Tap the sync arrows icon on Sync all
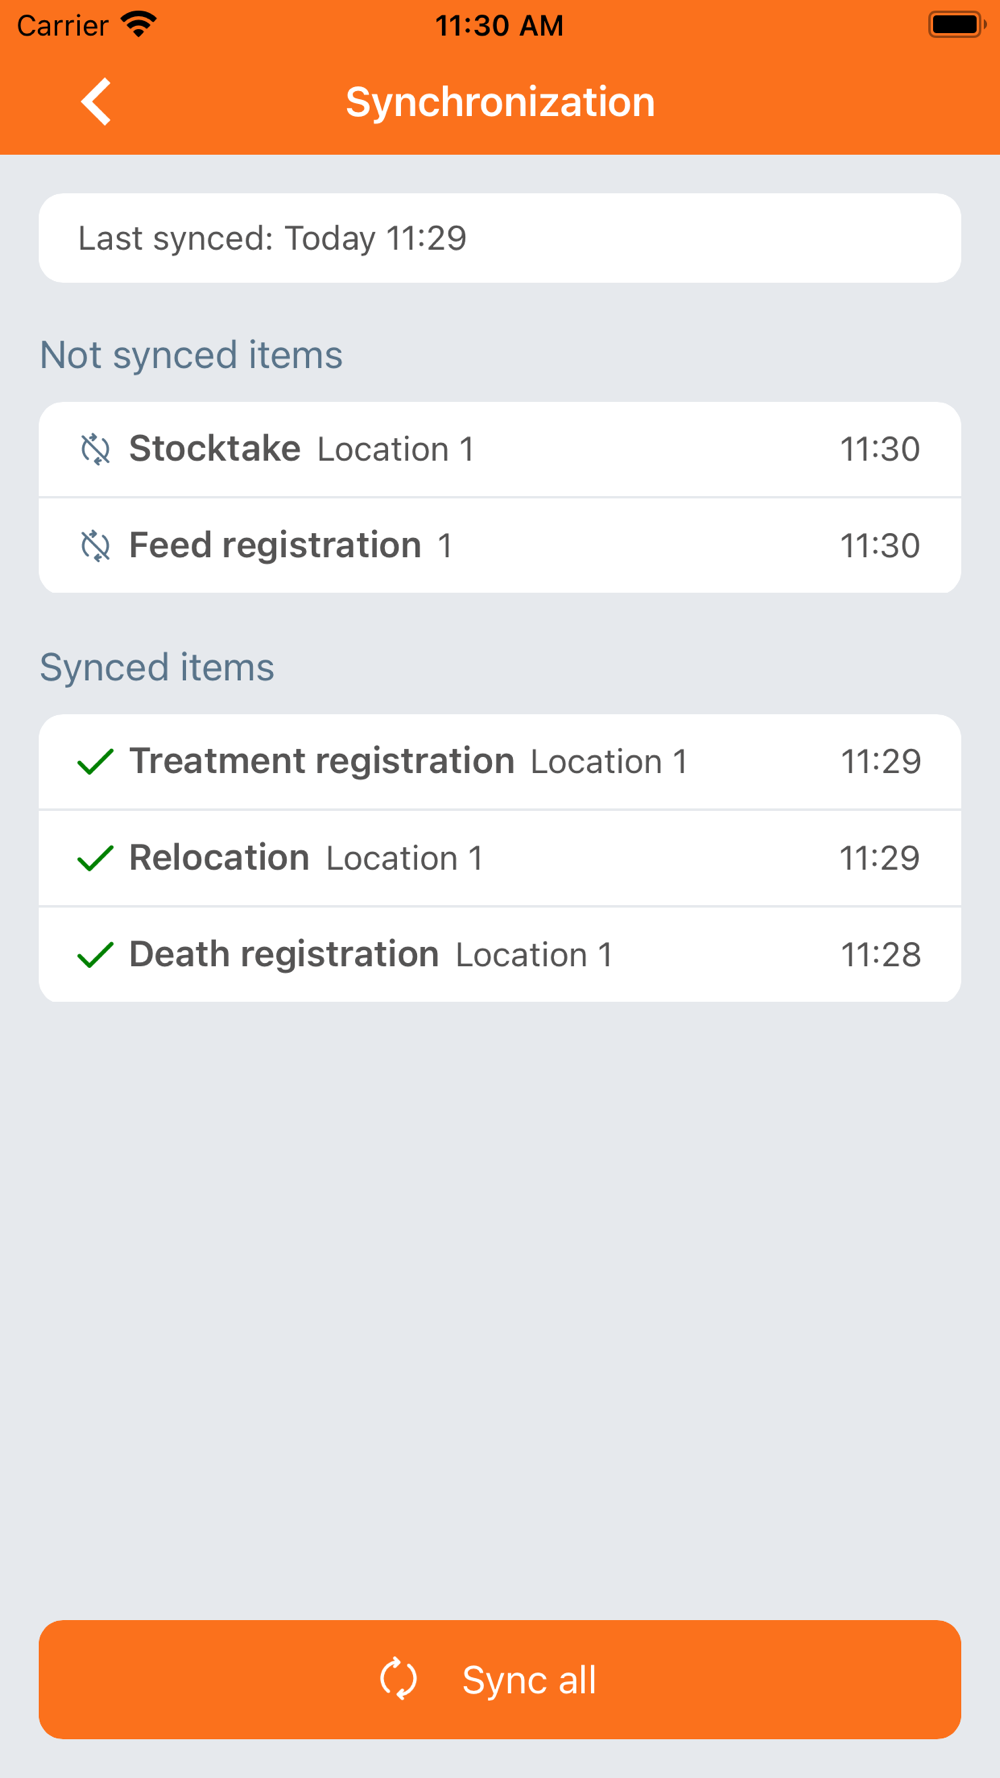The image size is (1000, 1778). [398, 1679]
